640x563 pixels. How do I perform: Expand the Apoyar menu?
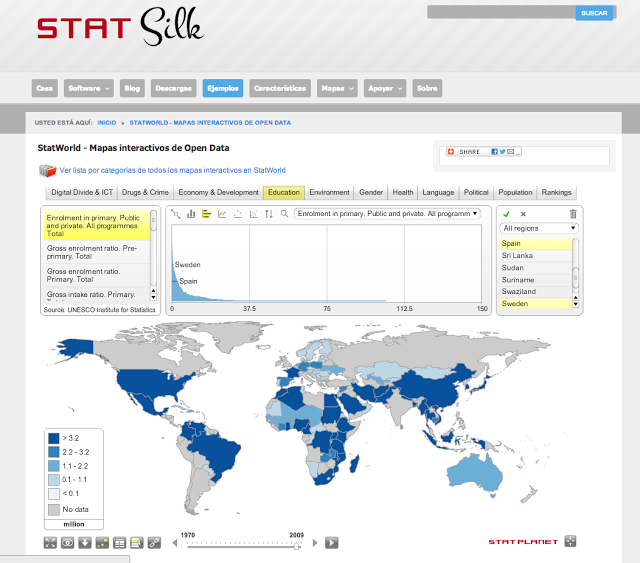point(385,88)
